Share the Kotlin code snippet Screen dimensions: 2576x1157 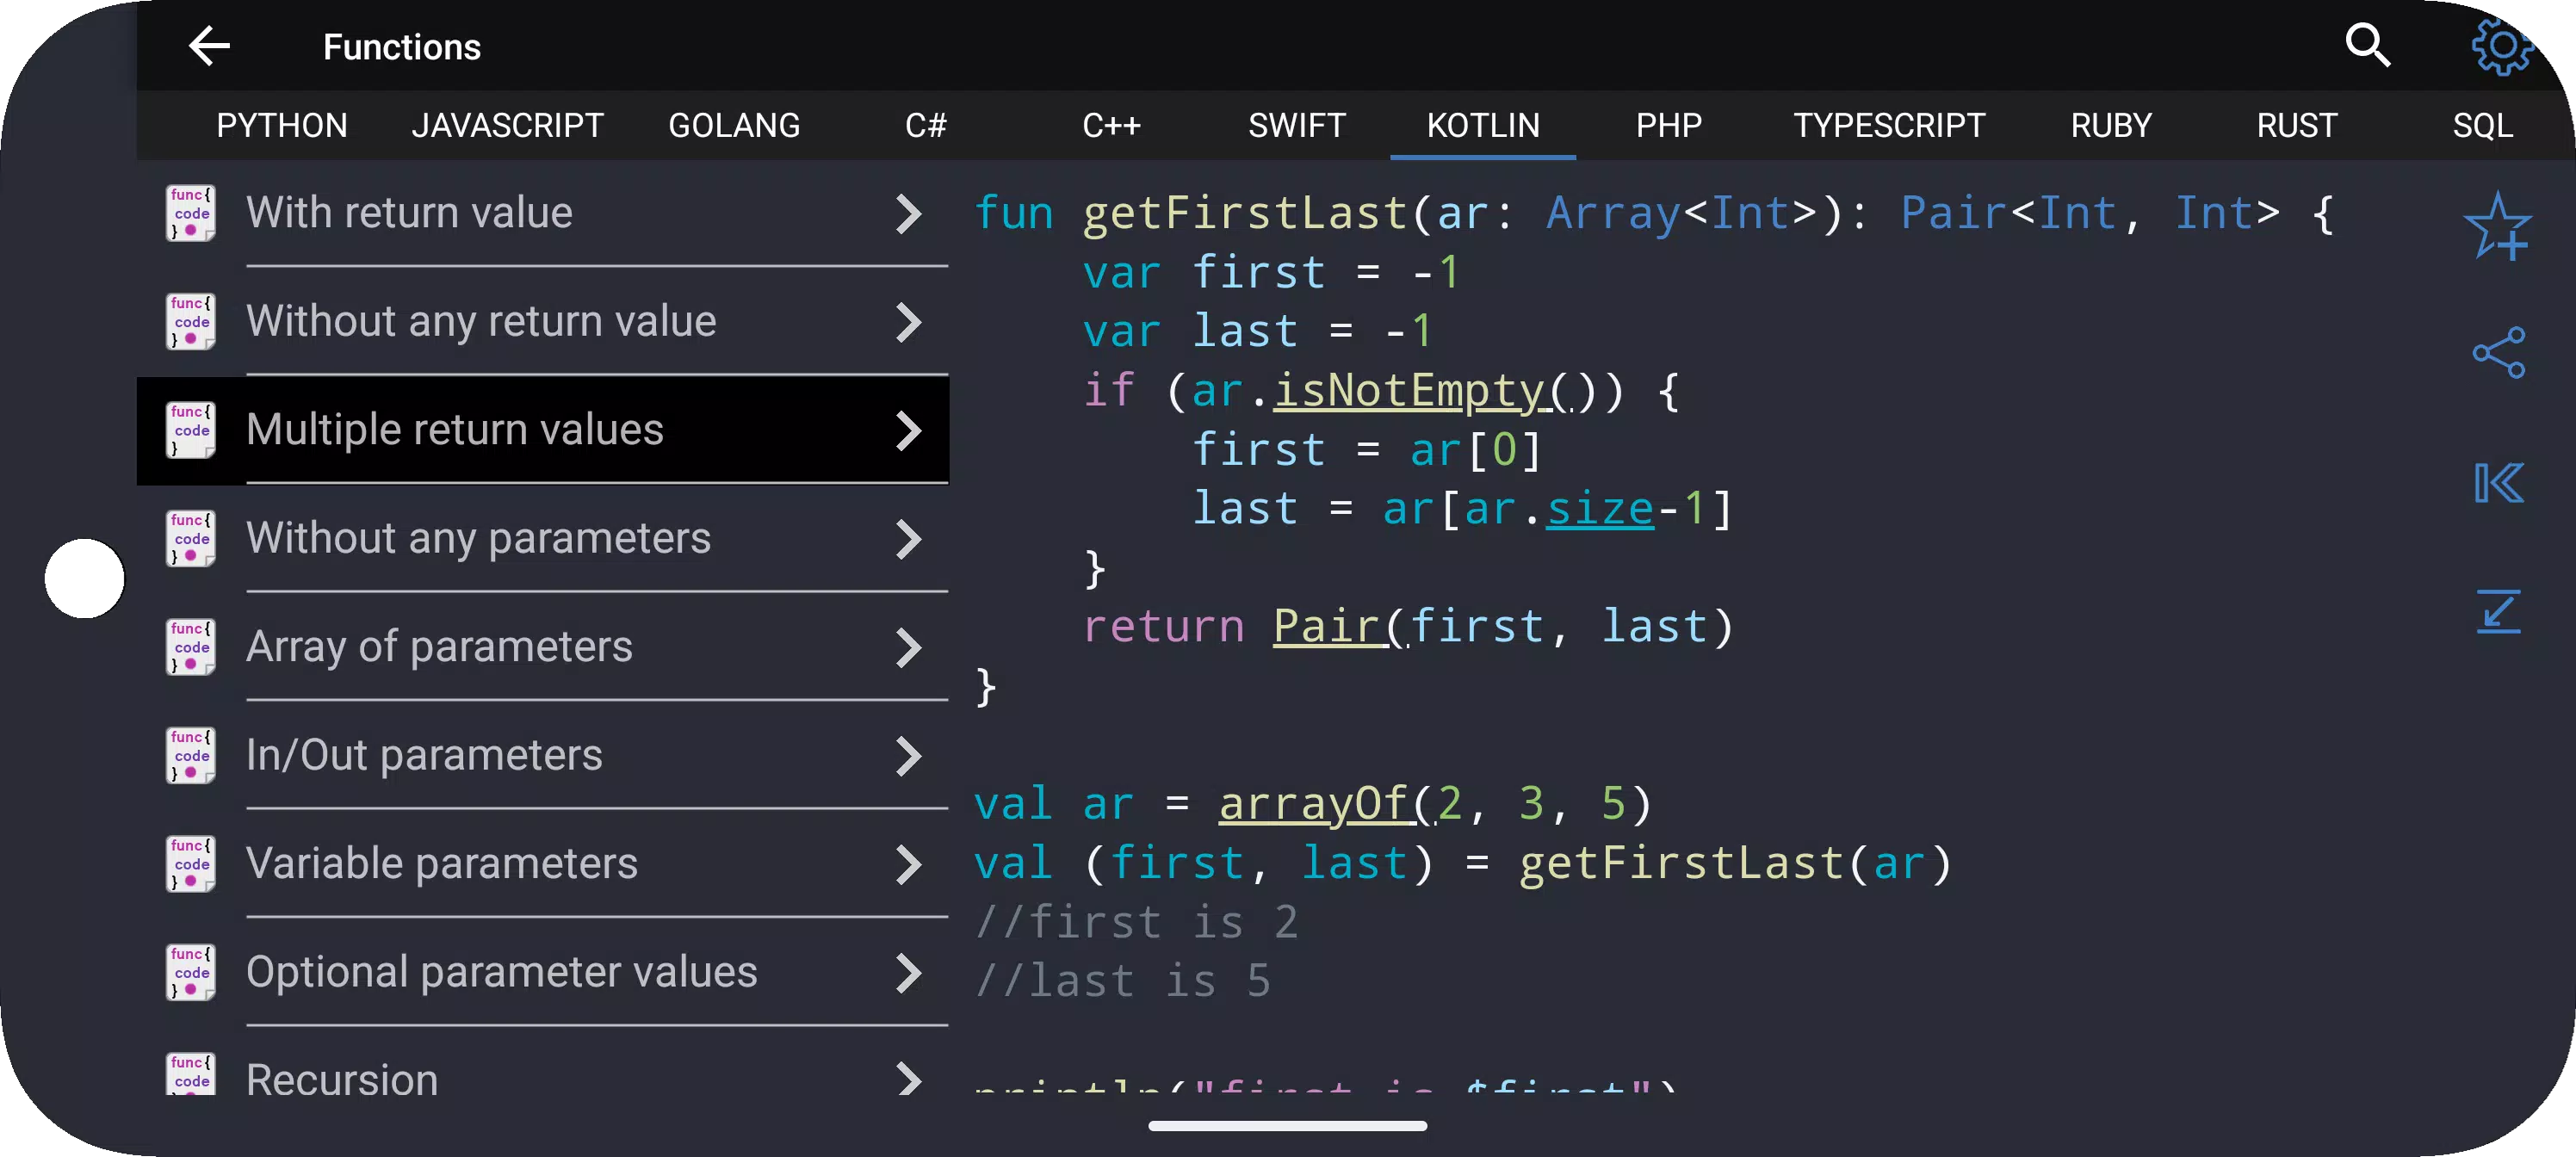(2498, 353)
